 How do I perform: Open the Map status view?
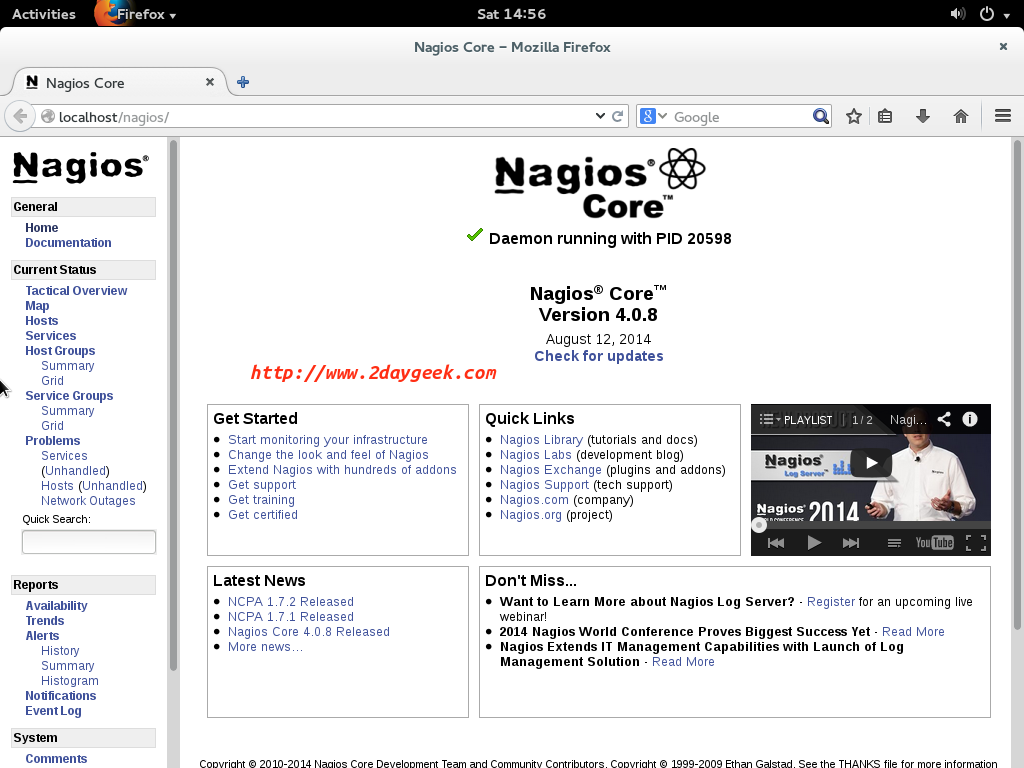[x=37, y=306]
